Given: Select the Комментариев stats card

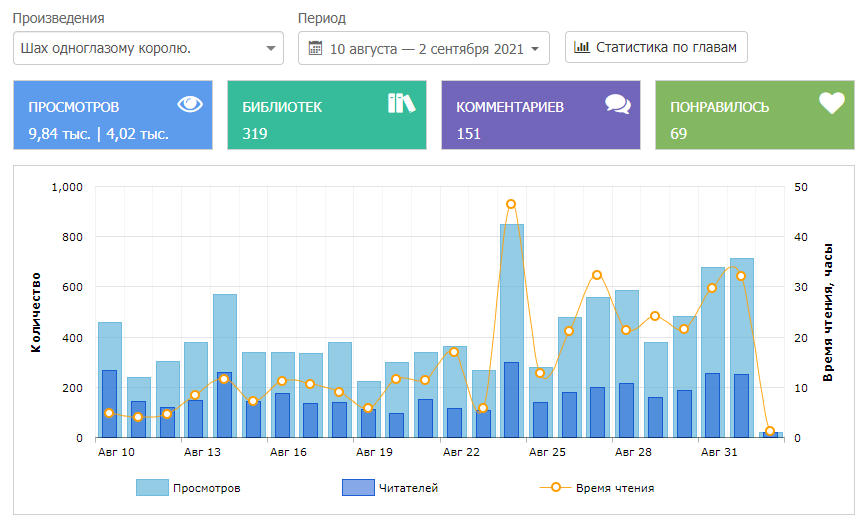Looking at the screenshot, I should pyautogui.click(x=540, y=116).
